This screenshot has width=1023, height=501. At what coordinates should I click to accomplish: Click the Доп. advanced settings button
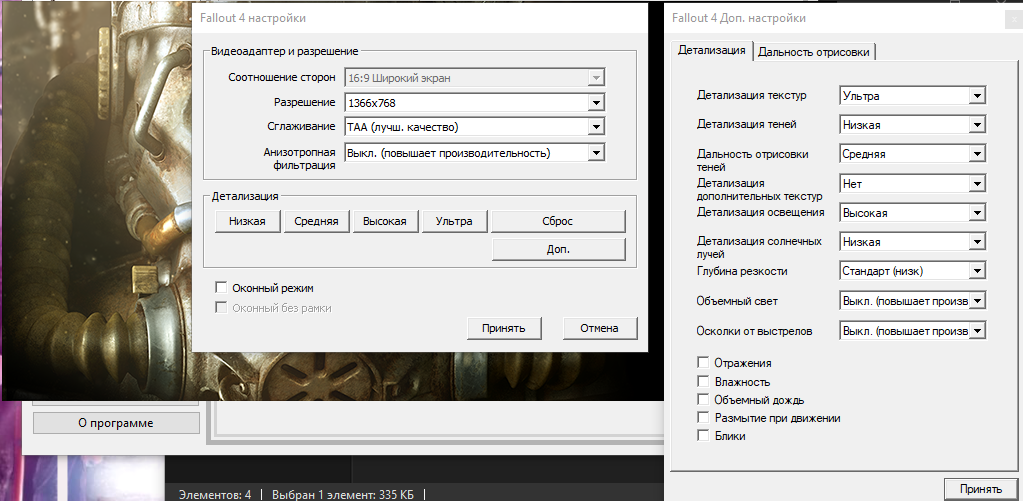558,249
